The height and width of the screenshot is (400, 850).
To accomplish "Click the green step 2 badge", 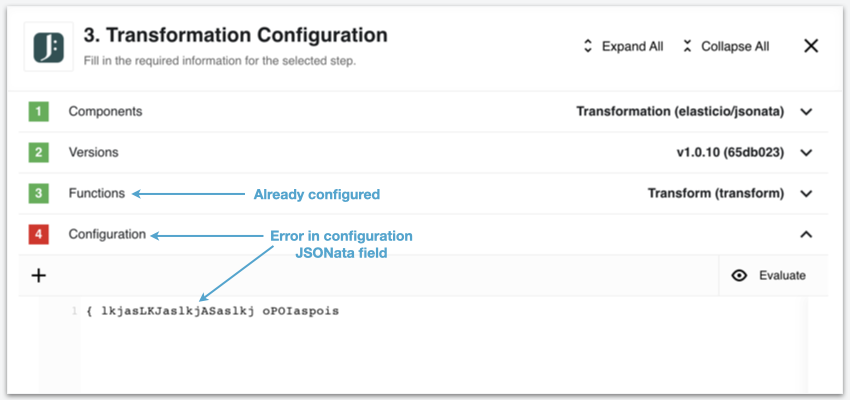I will [x=38, y=153].
